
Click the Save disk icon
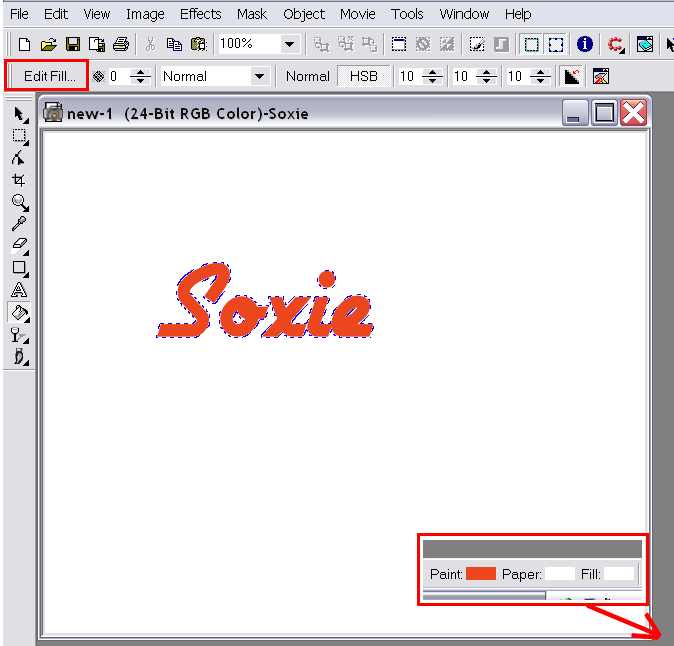[73, 44]
